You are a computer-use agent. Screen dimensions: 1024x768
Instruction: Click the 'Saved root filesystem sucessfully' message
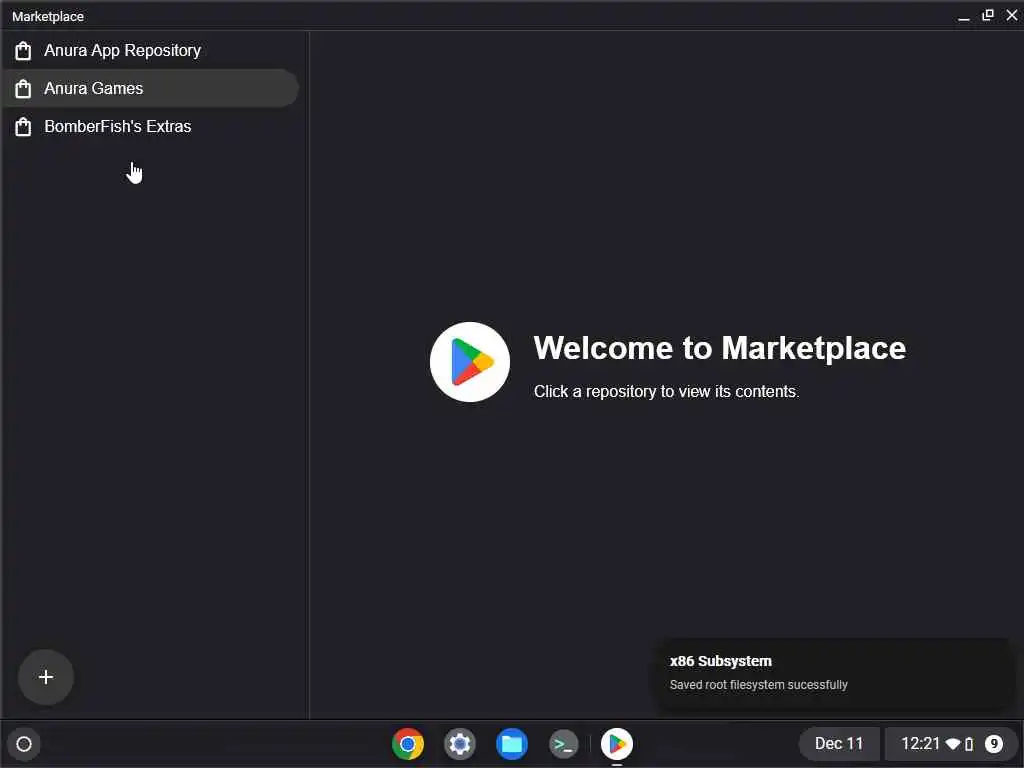(758, 685)
